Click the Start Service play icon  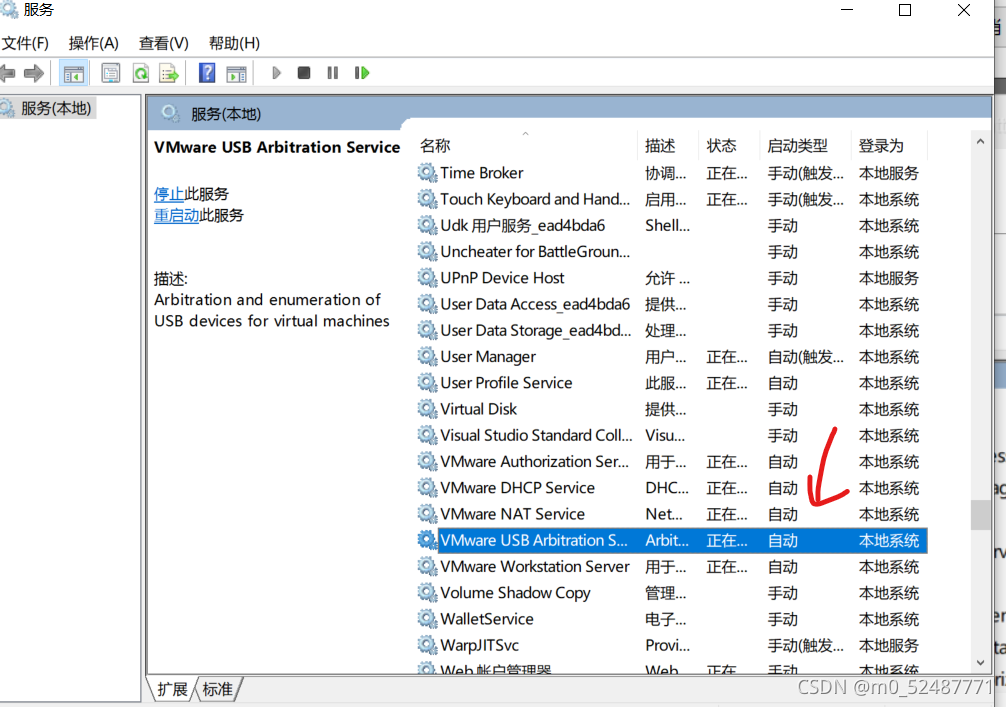[x=277, y=73]
